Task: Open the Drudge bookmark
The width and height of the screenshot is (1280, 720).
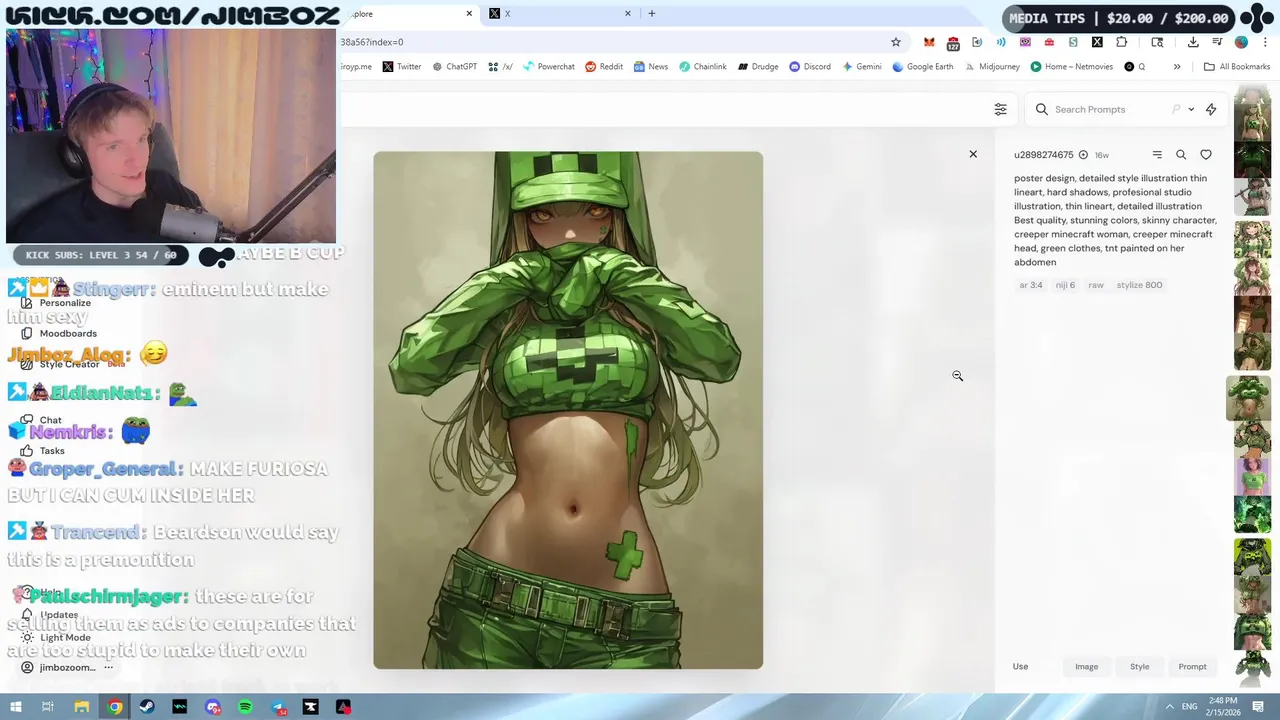Action: [758, 67]
